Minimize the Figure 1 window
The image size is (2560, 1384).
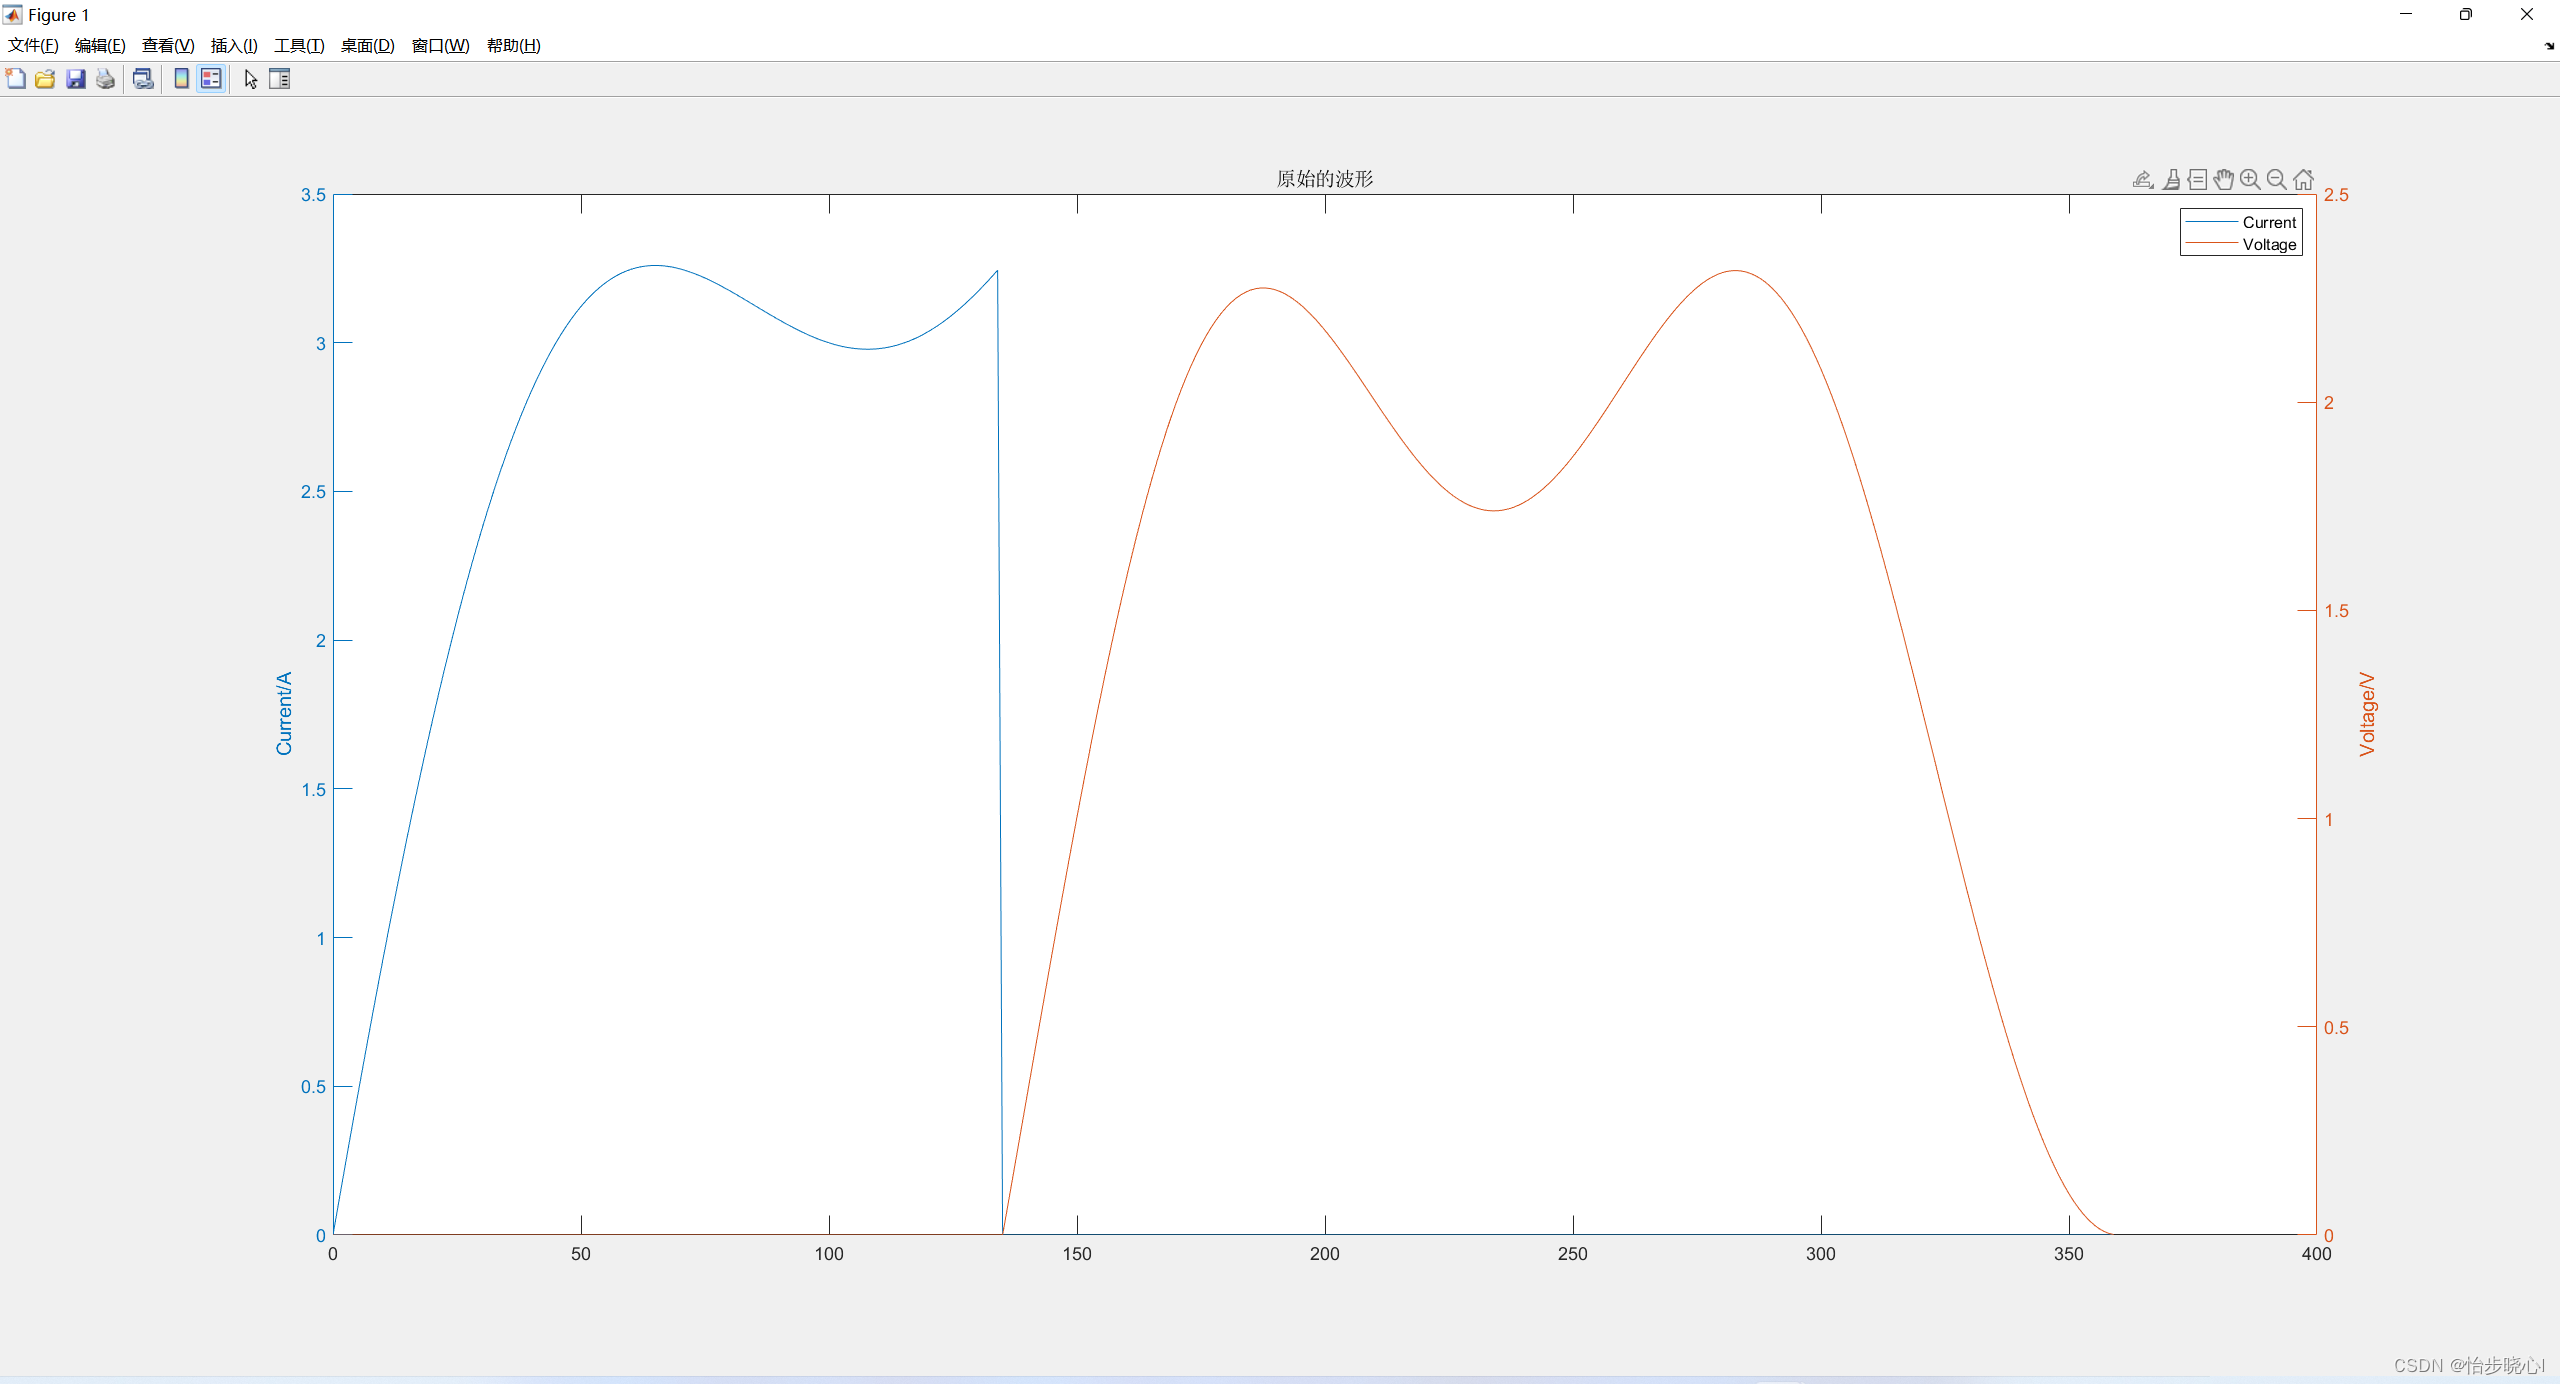(x=2406, y=14)
